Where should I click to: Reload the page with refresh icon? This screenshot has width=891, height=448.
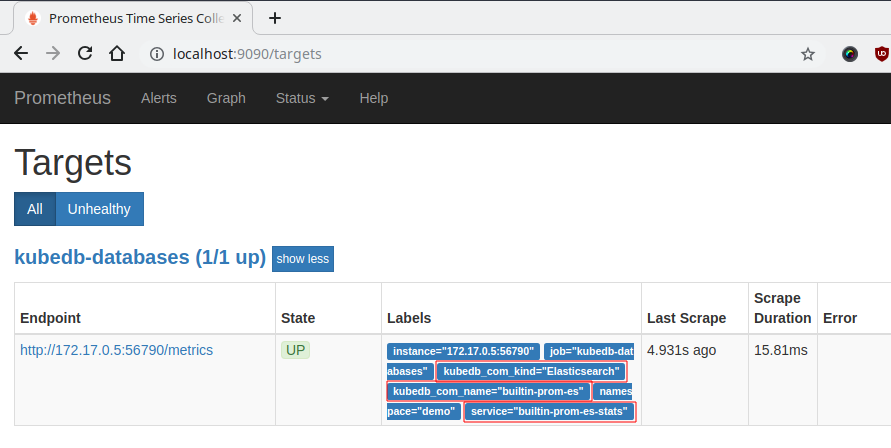click(x=85, y=54)
